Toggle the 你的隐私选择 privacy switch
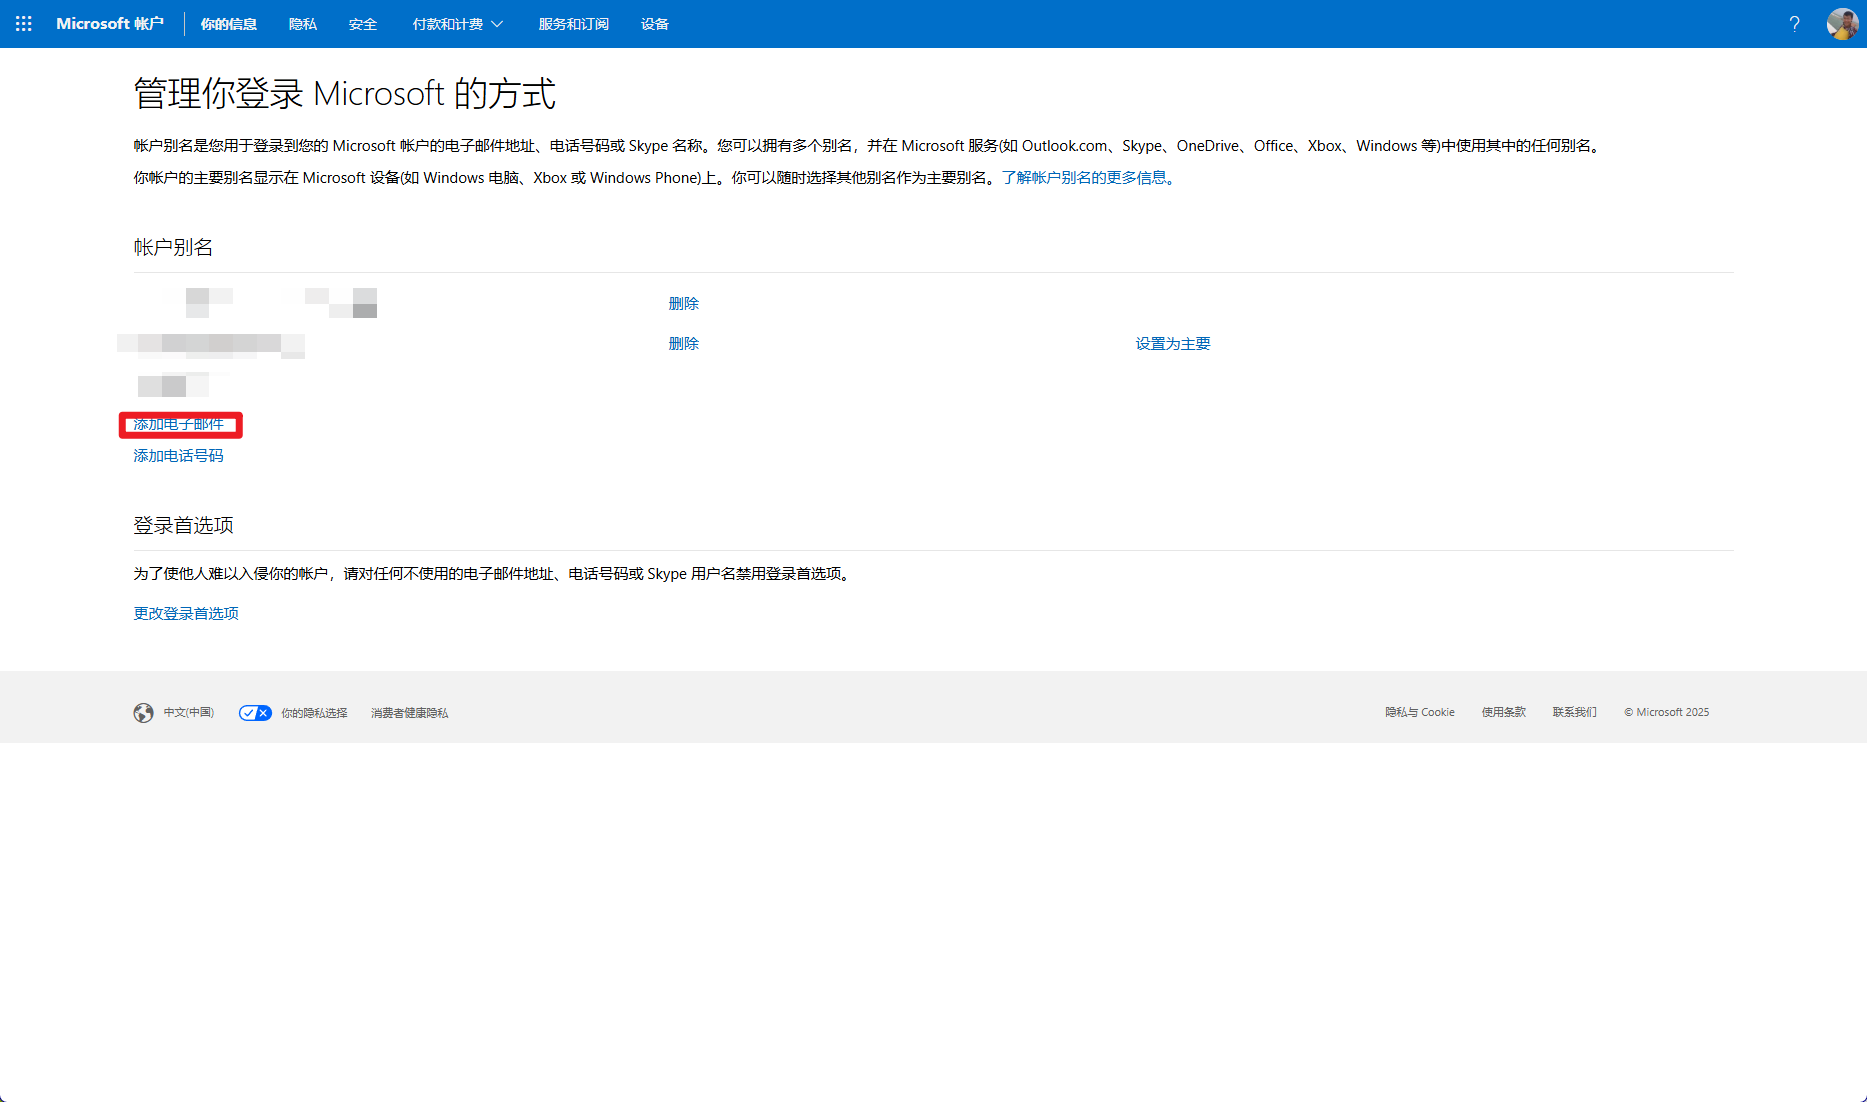This screenshot has height=1102, width=1867. coord(254,712)
